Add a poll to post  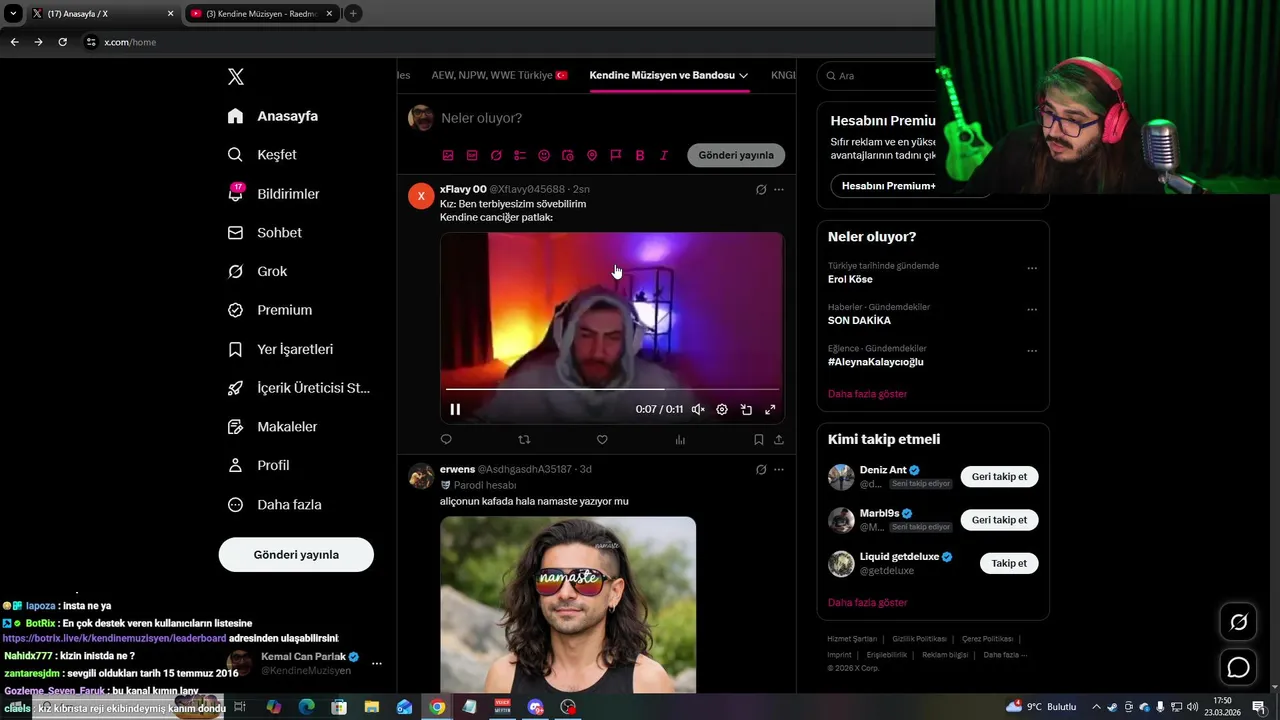click(x=520, y=155)
